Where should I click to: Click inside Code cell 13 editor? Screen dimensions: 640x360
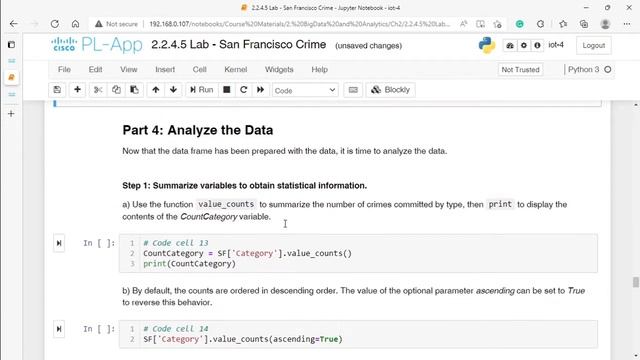click(358, 253)
